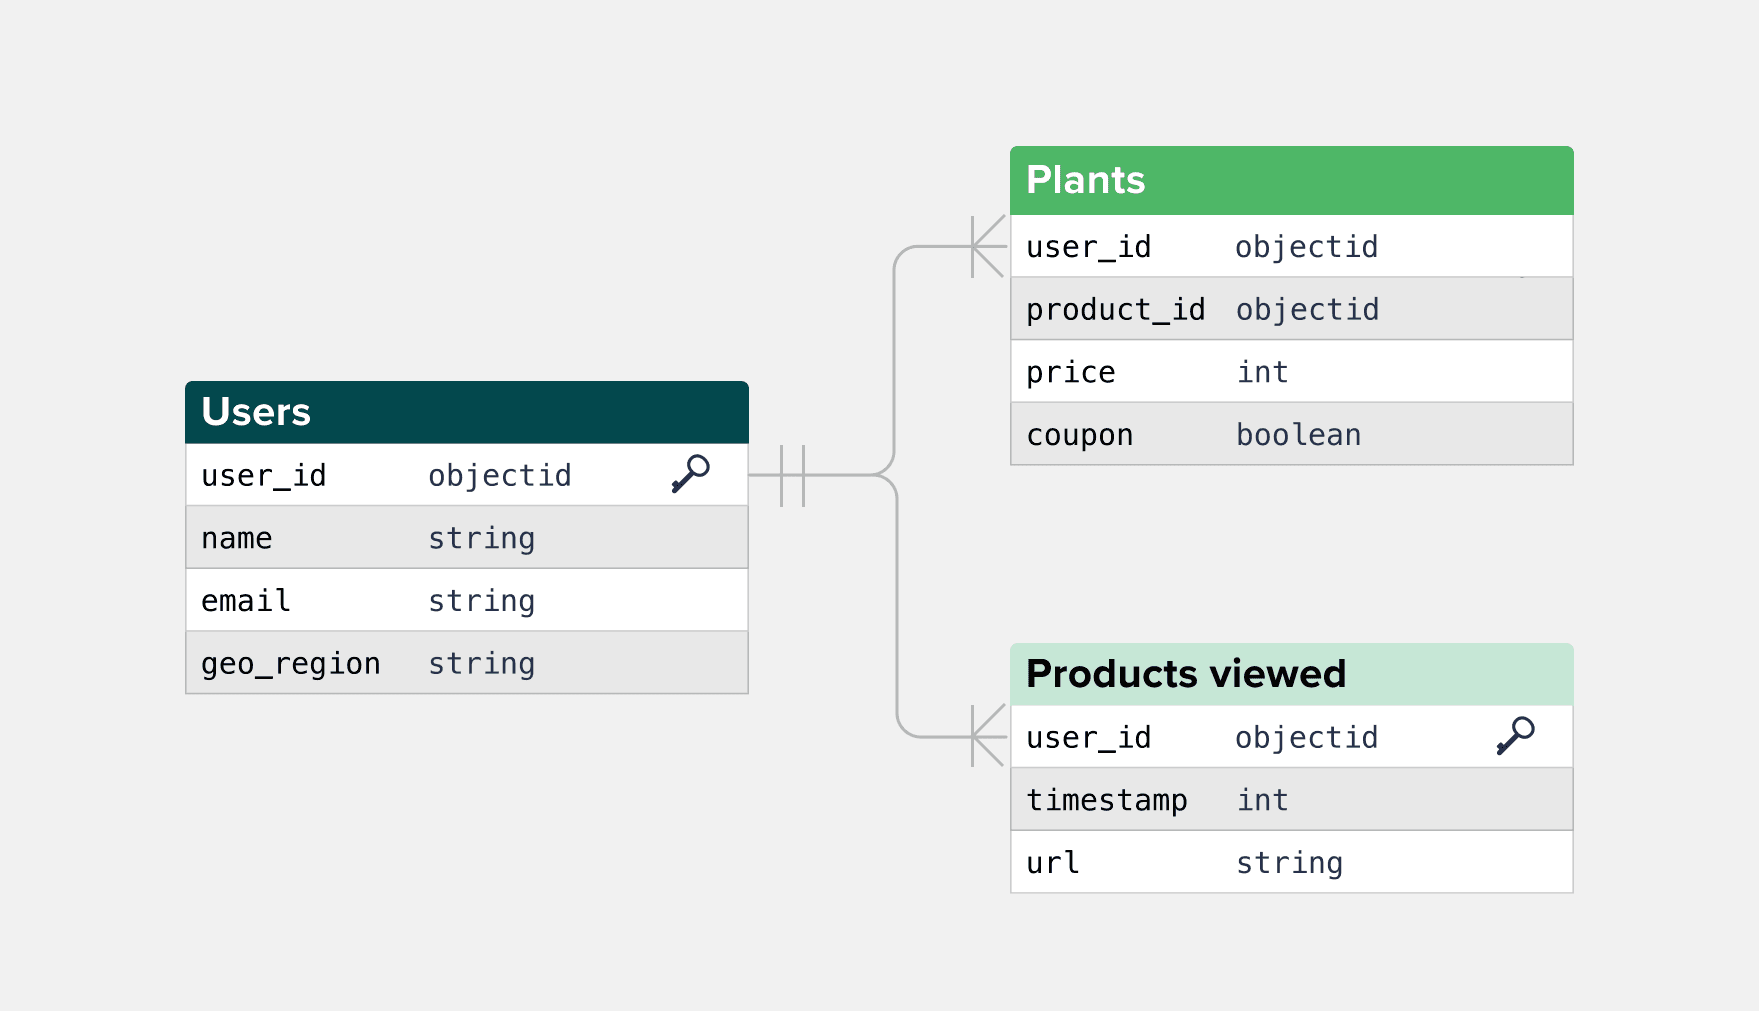The width and height of the screenshot is (1759, 1011).
Task: Select the crow's foot connector at Products viewed
Action: point(987,736)
